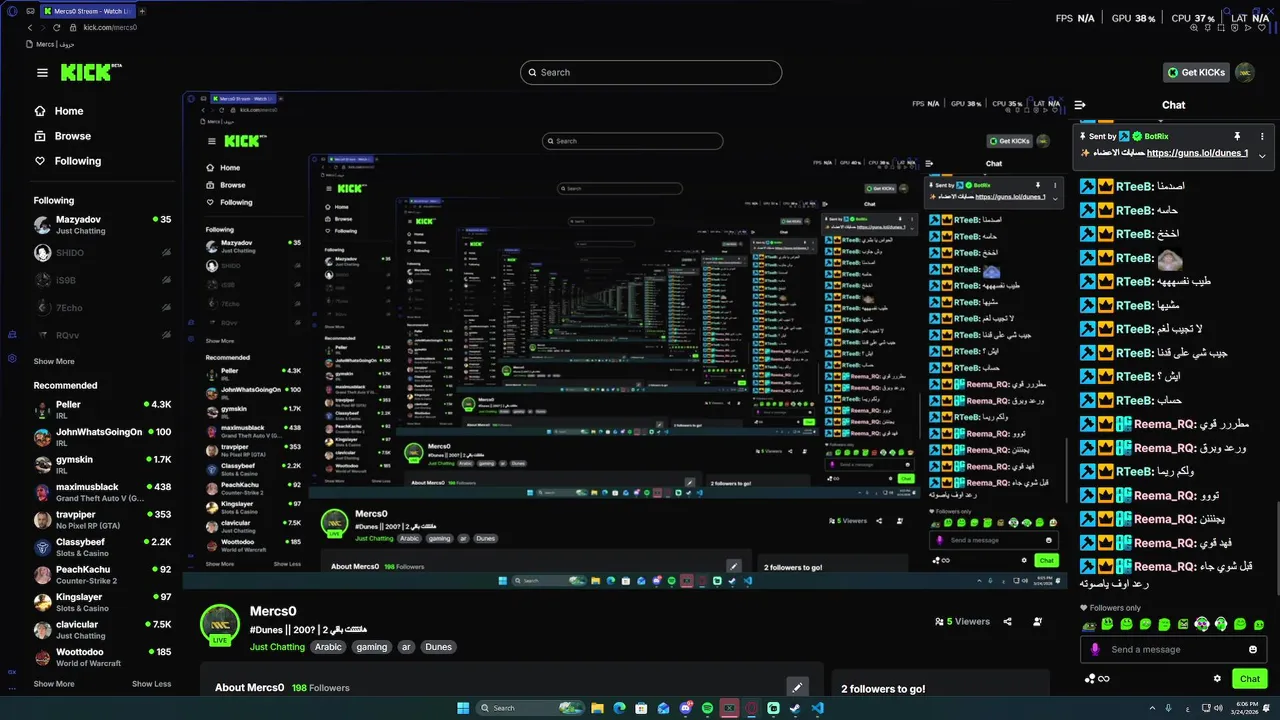Click RTeeB's image emote message
Viewport: 1280px width, 720px height.
[1170, 259]
